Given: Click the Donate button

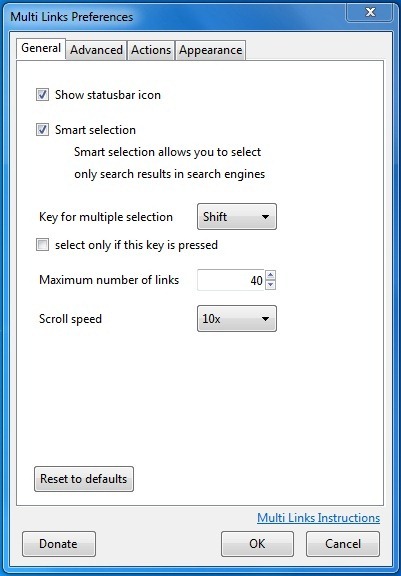Looking at the screenshot, I should click(x=59, y=544).
